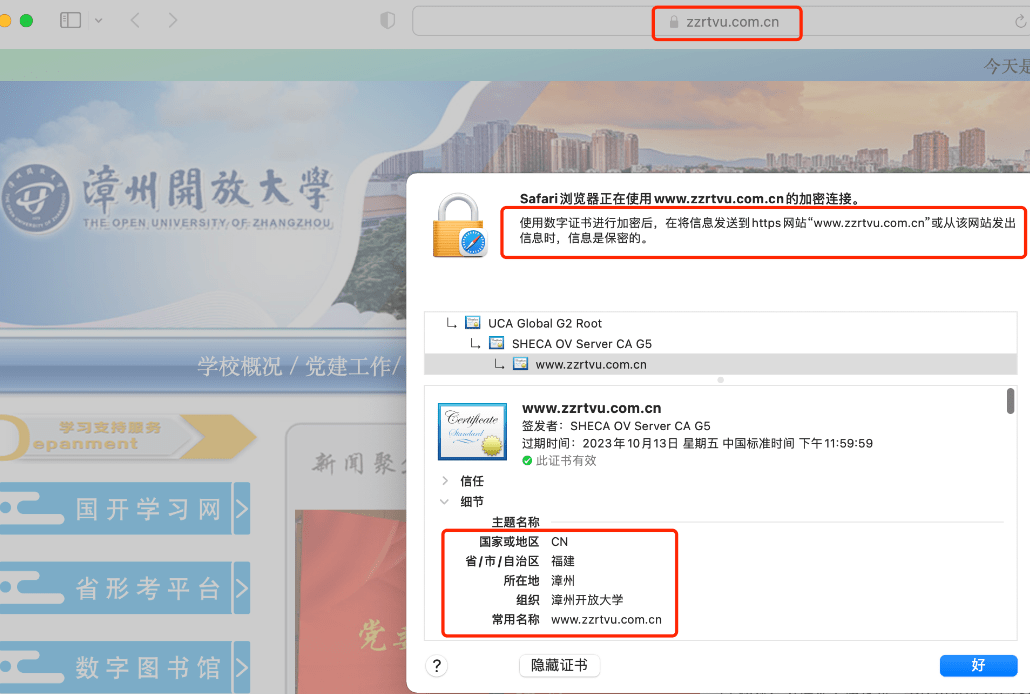Click the 隐藏证书 button
1030x694 pixels.
click(x=560, y=665)
